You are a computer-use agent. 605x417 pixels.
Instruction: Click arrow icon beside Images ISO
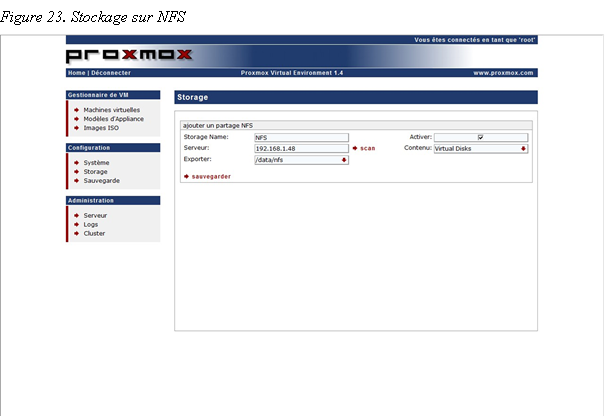[x=76, y=128]
